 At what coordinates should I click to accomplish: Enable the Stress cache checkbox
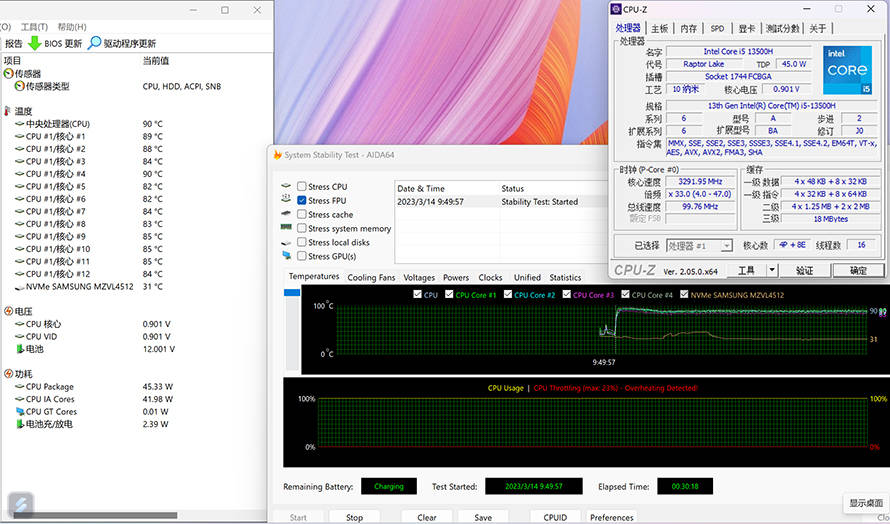coord(302,214)
